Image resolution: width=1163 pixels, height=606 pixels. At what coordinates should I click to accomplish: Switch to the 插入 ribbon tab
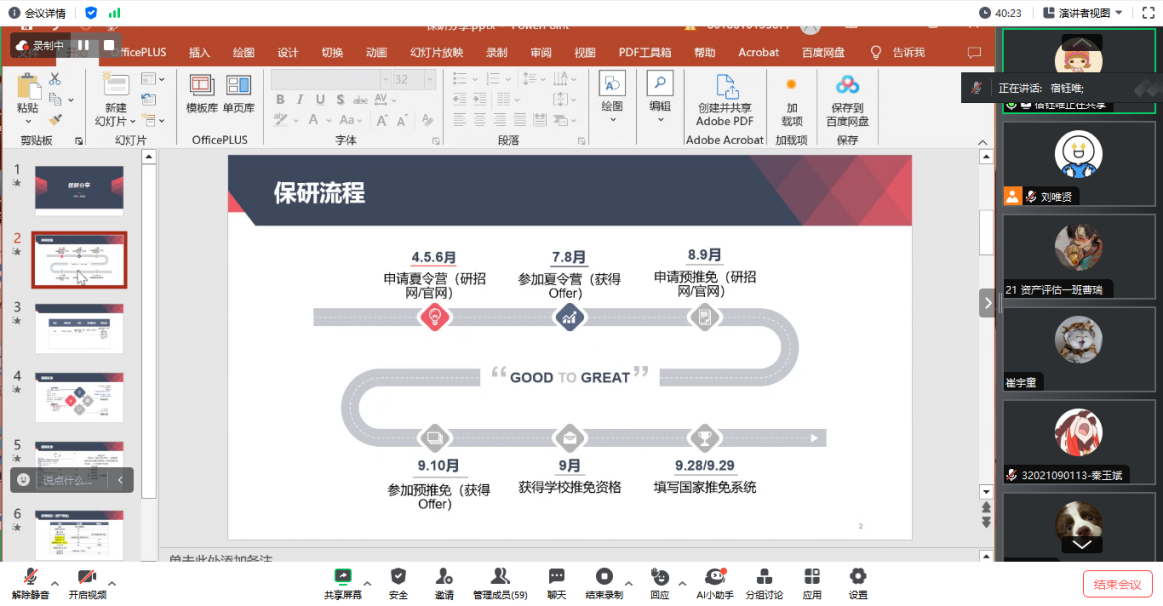(x=198, y=52)
